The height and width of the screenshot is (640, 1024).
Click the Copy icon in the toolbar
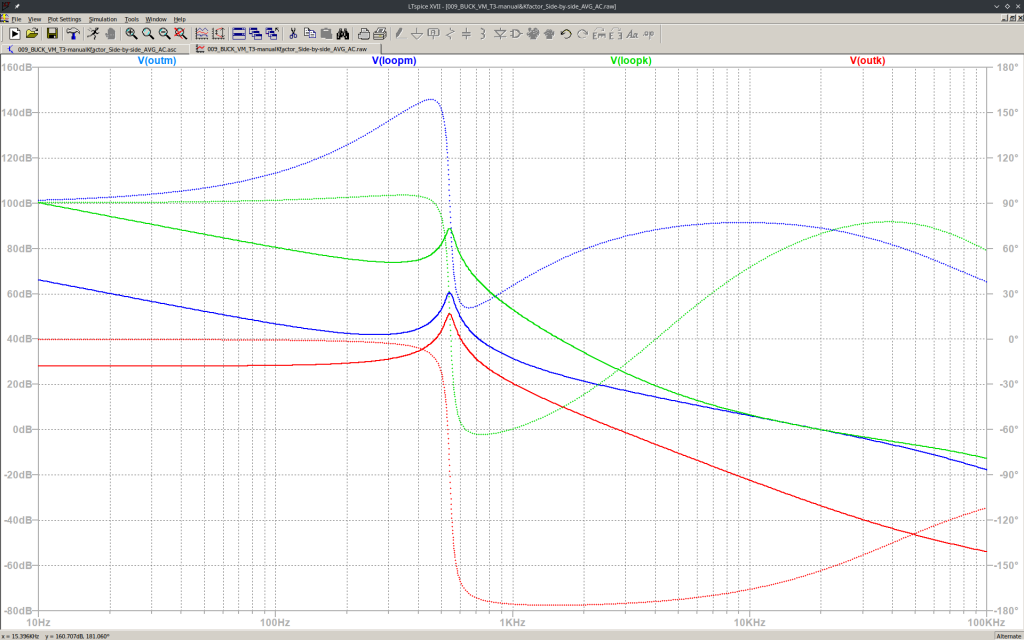click(x=310, y=34)
